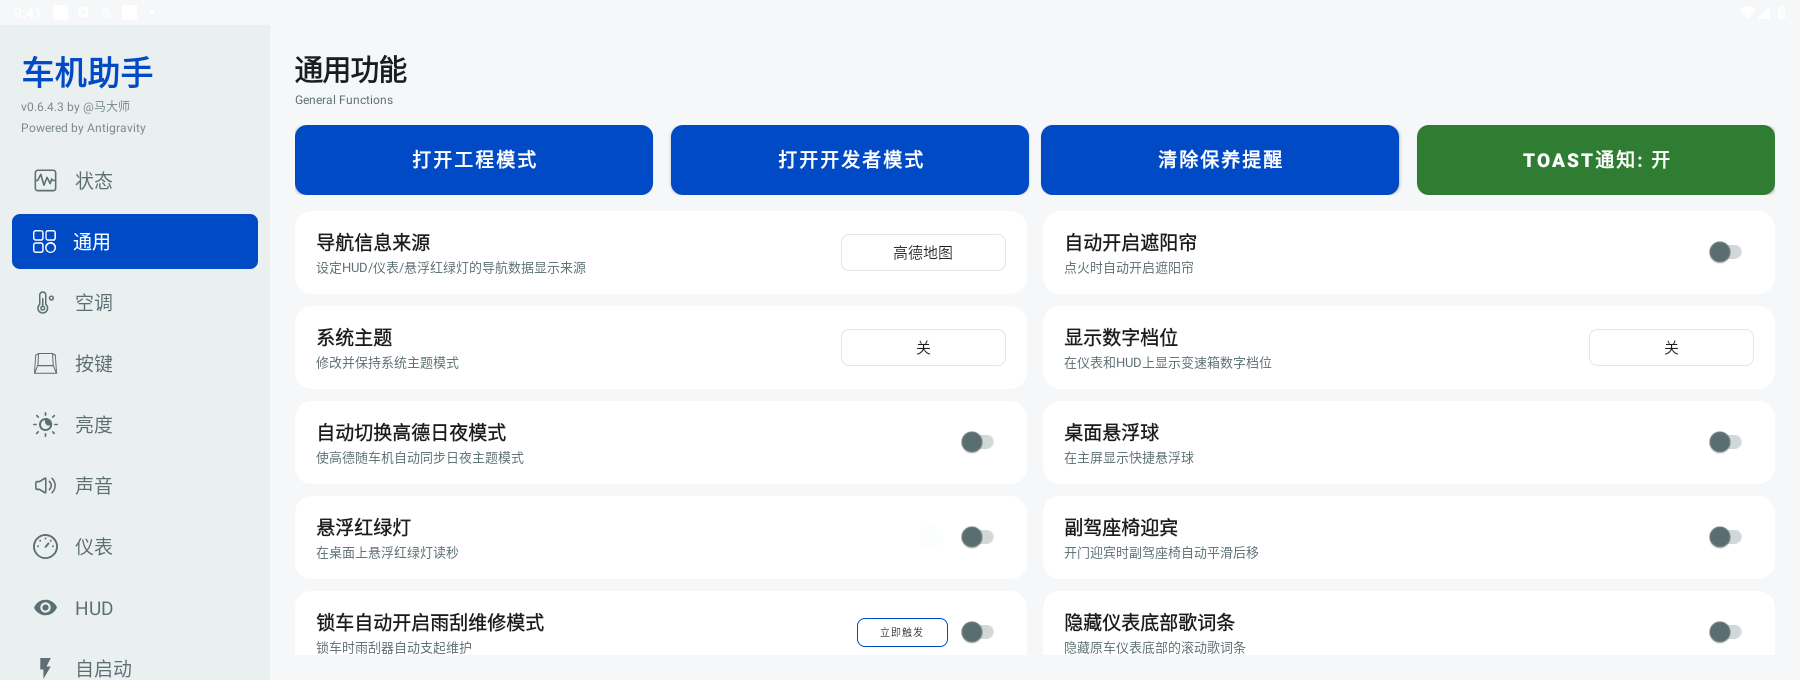Go to the 空调 settings
Image resolution: width=1800 pixels, height=680 pixels.
point(135,303)
